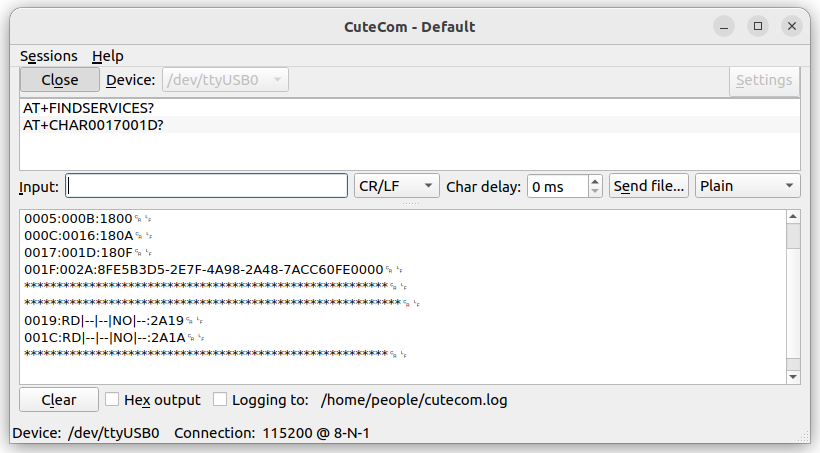820x453 pixels.
Task: Toggle the Logging to checkbox
Action: (220, 400)
